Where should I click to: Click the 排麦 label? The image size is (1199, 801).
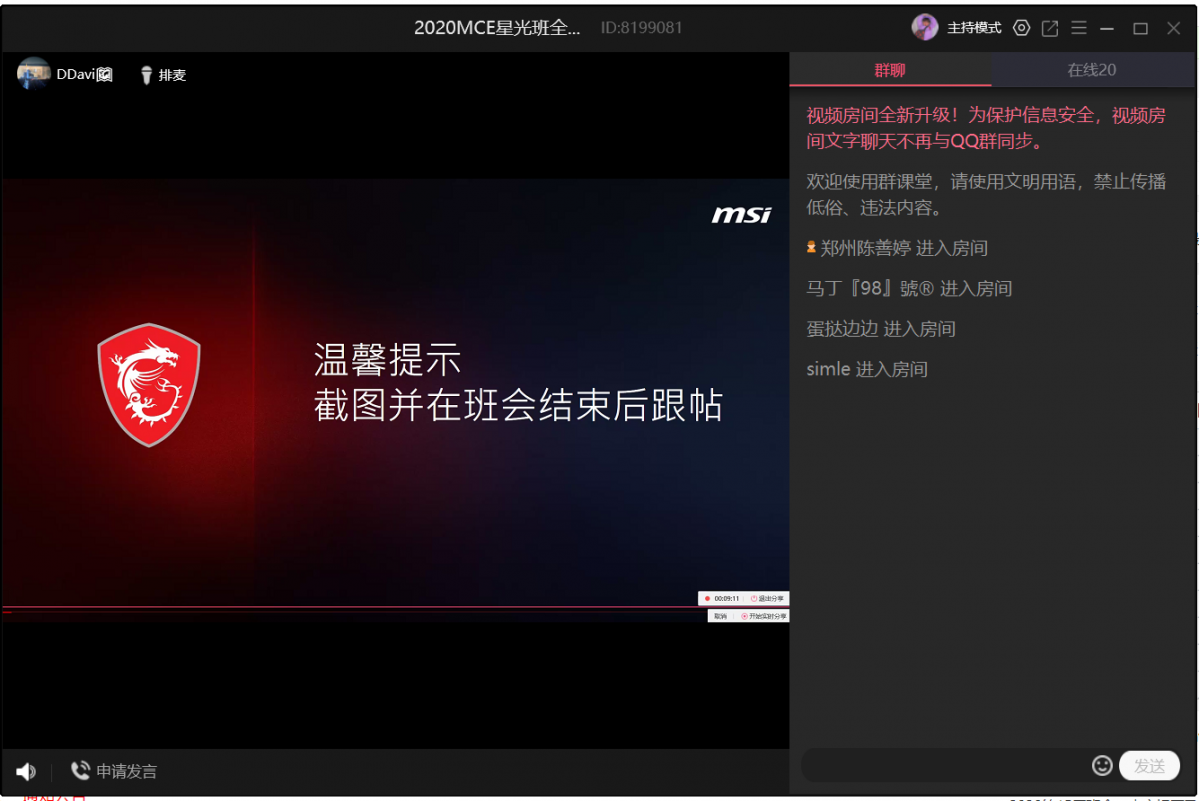(172, 75)
